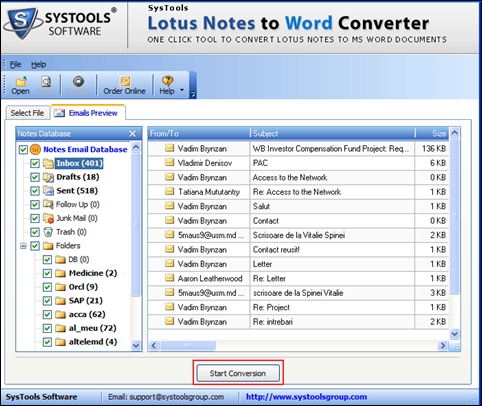482x406 pixels.
Task: Toggle the DB (0) checkbox
Action: (47, 259)
